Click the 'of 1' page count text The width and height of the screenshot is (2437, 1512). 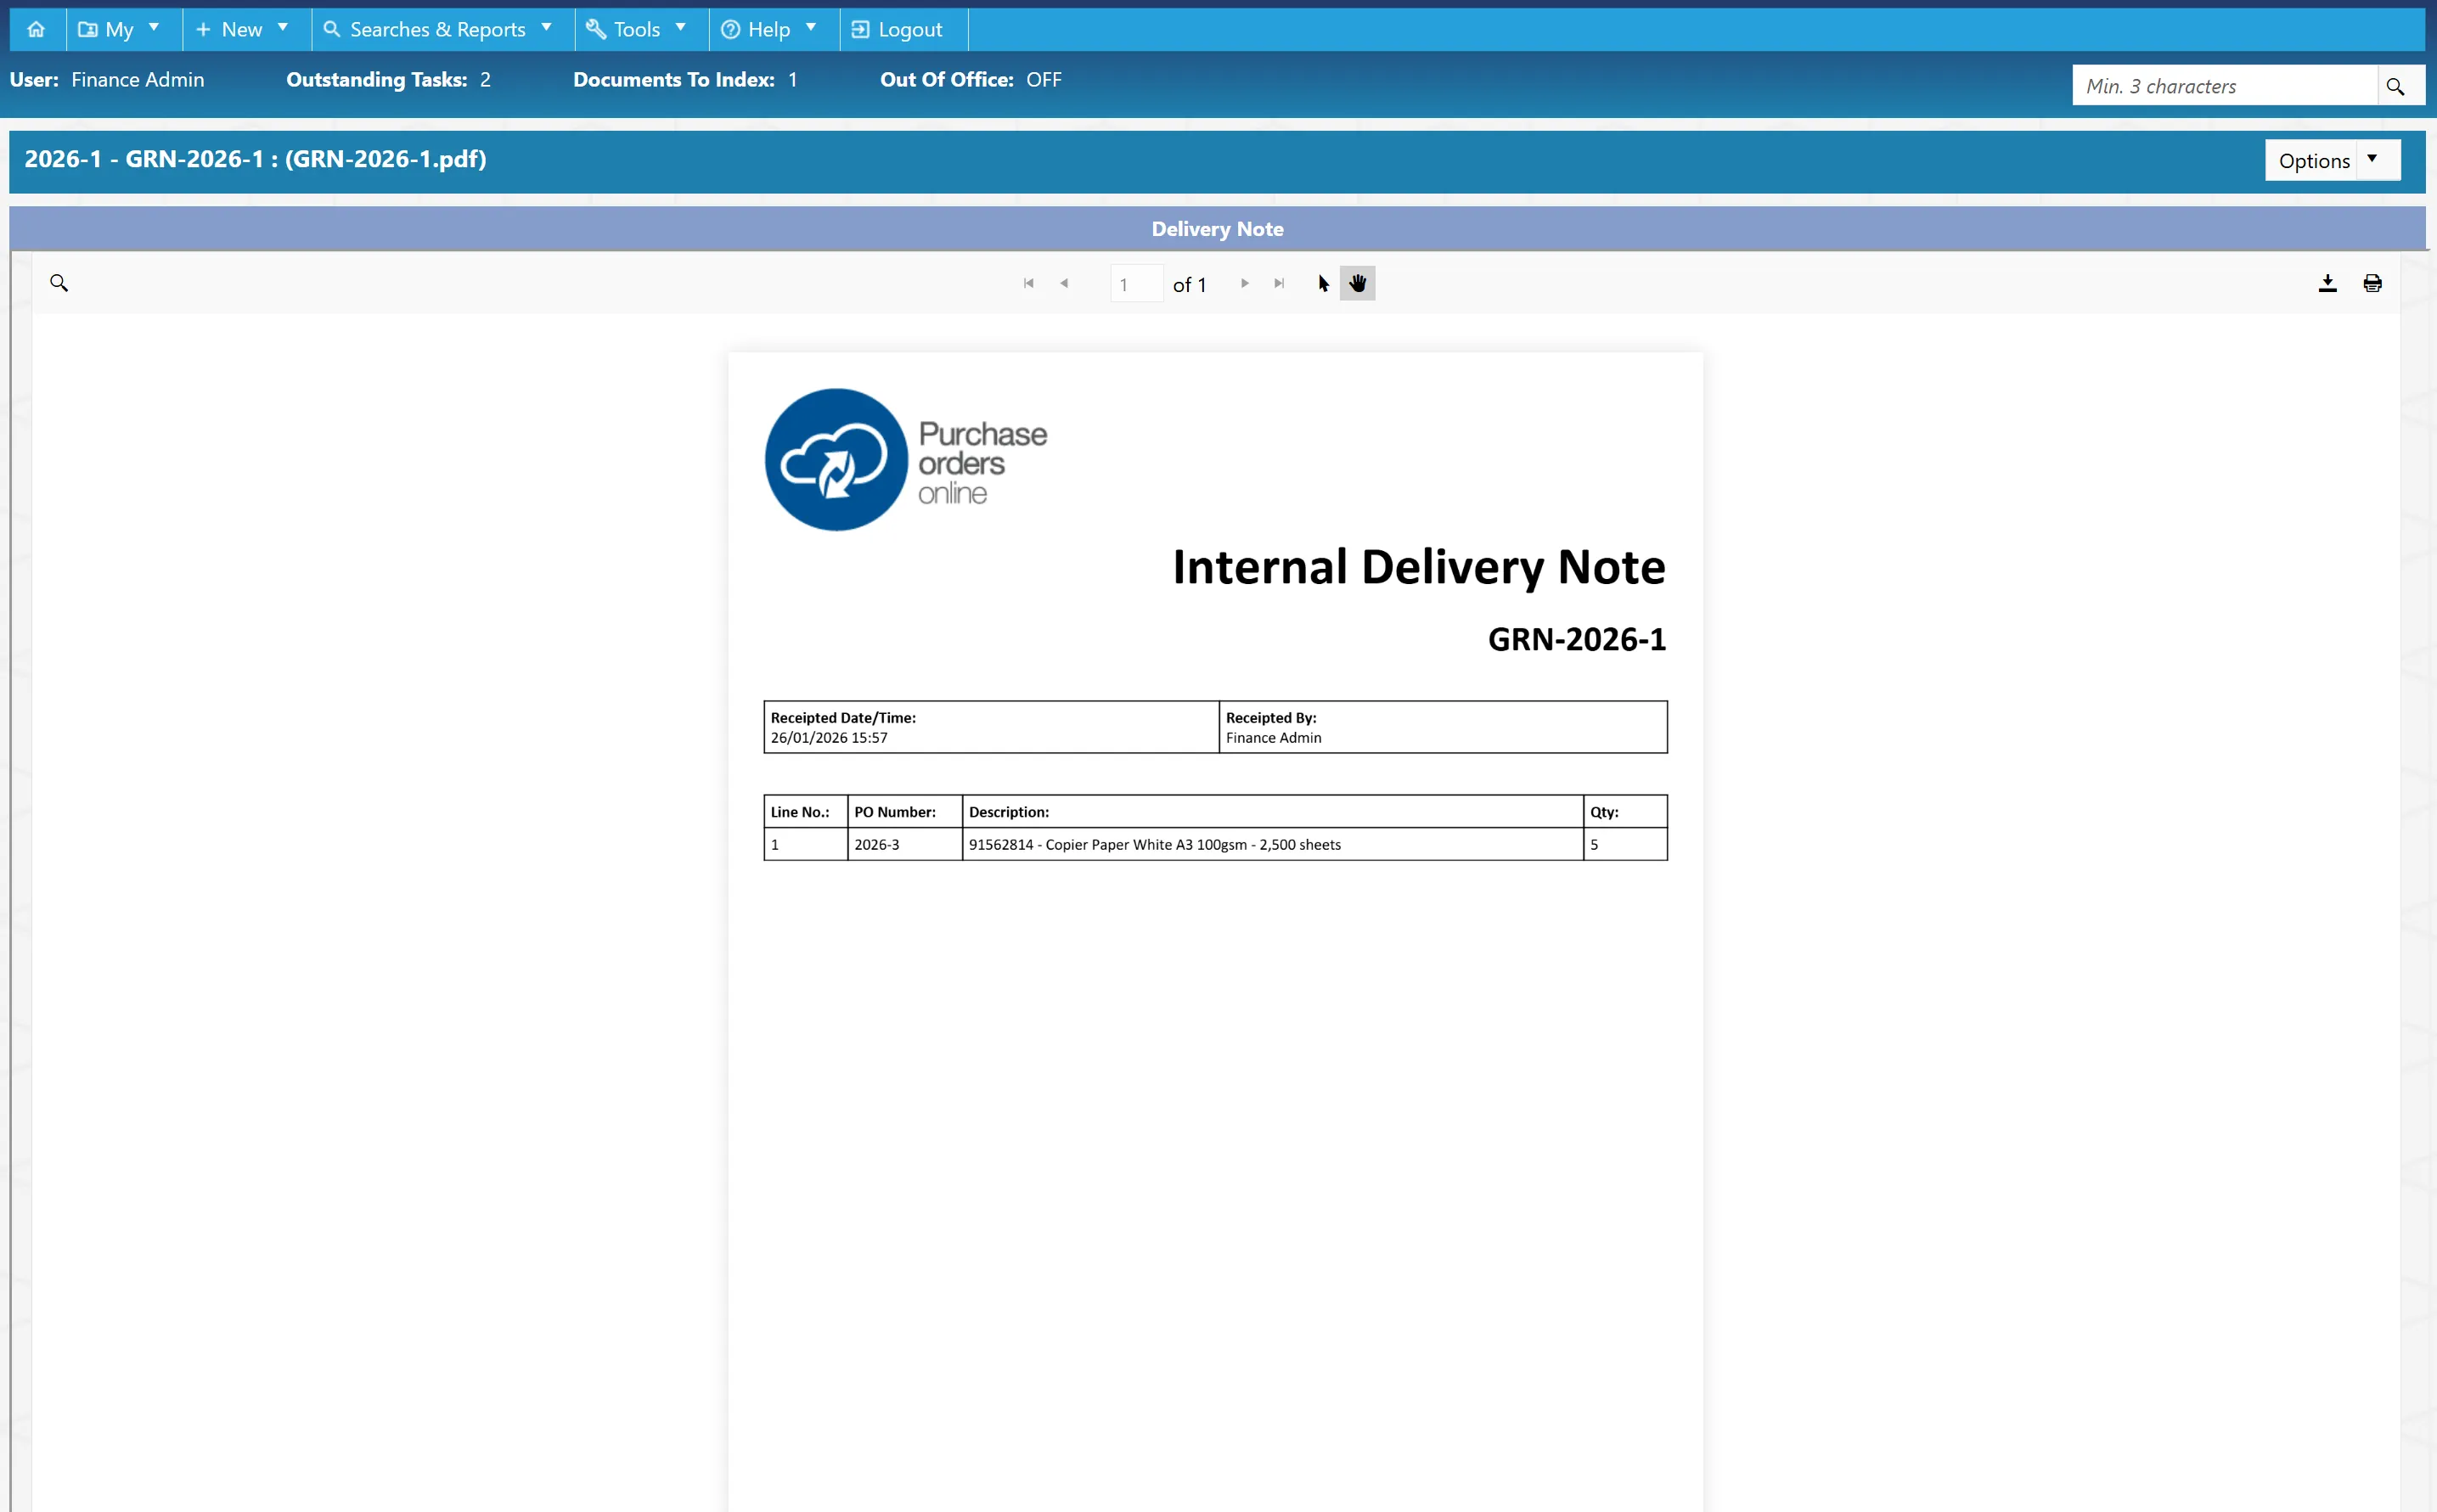tap(1189, 285)
